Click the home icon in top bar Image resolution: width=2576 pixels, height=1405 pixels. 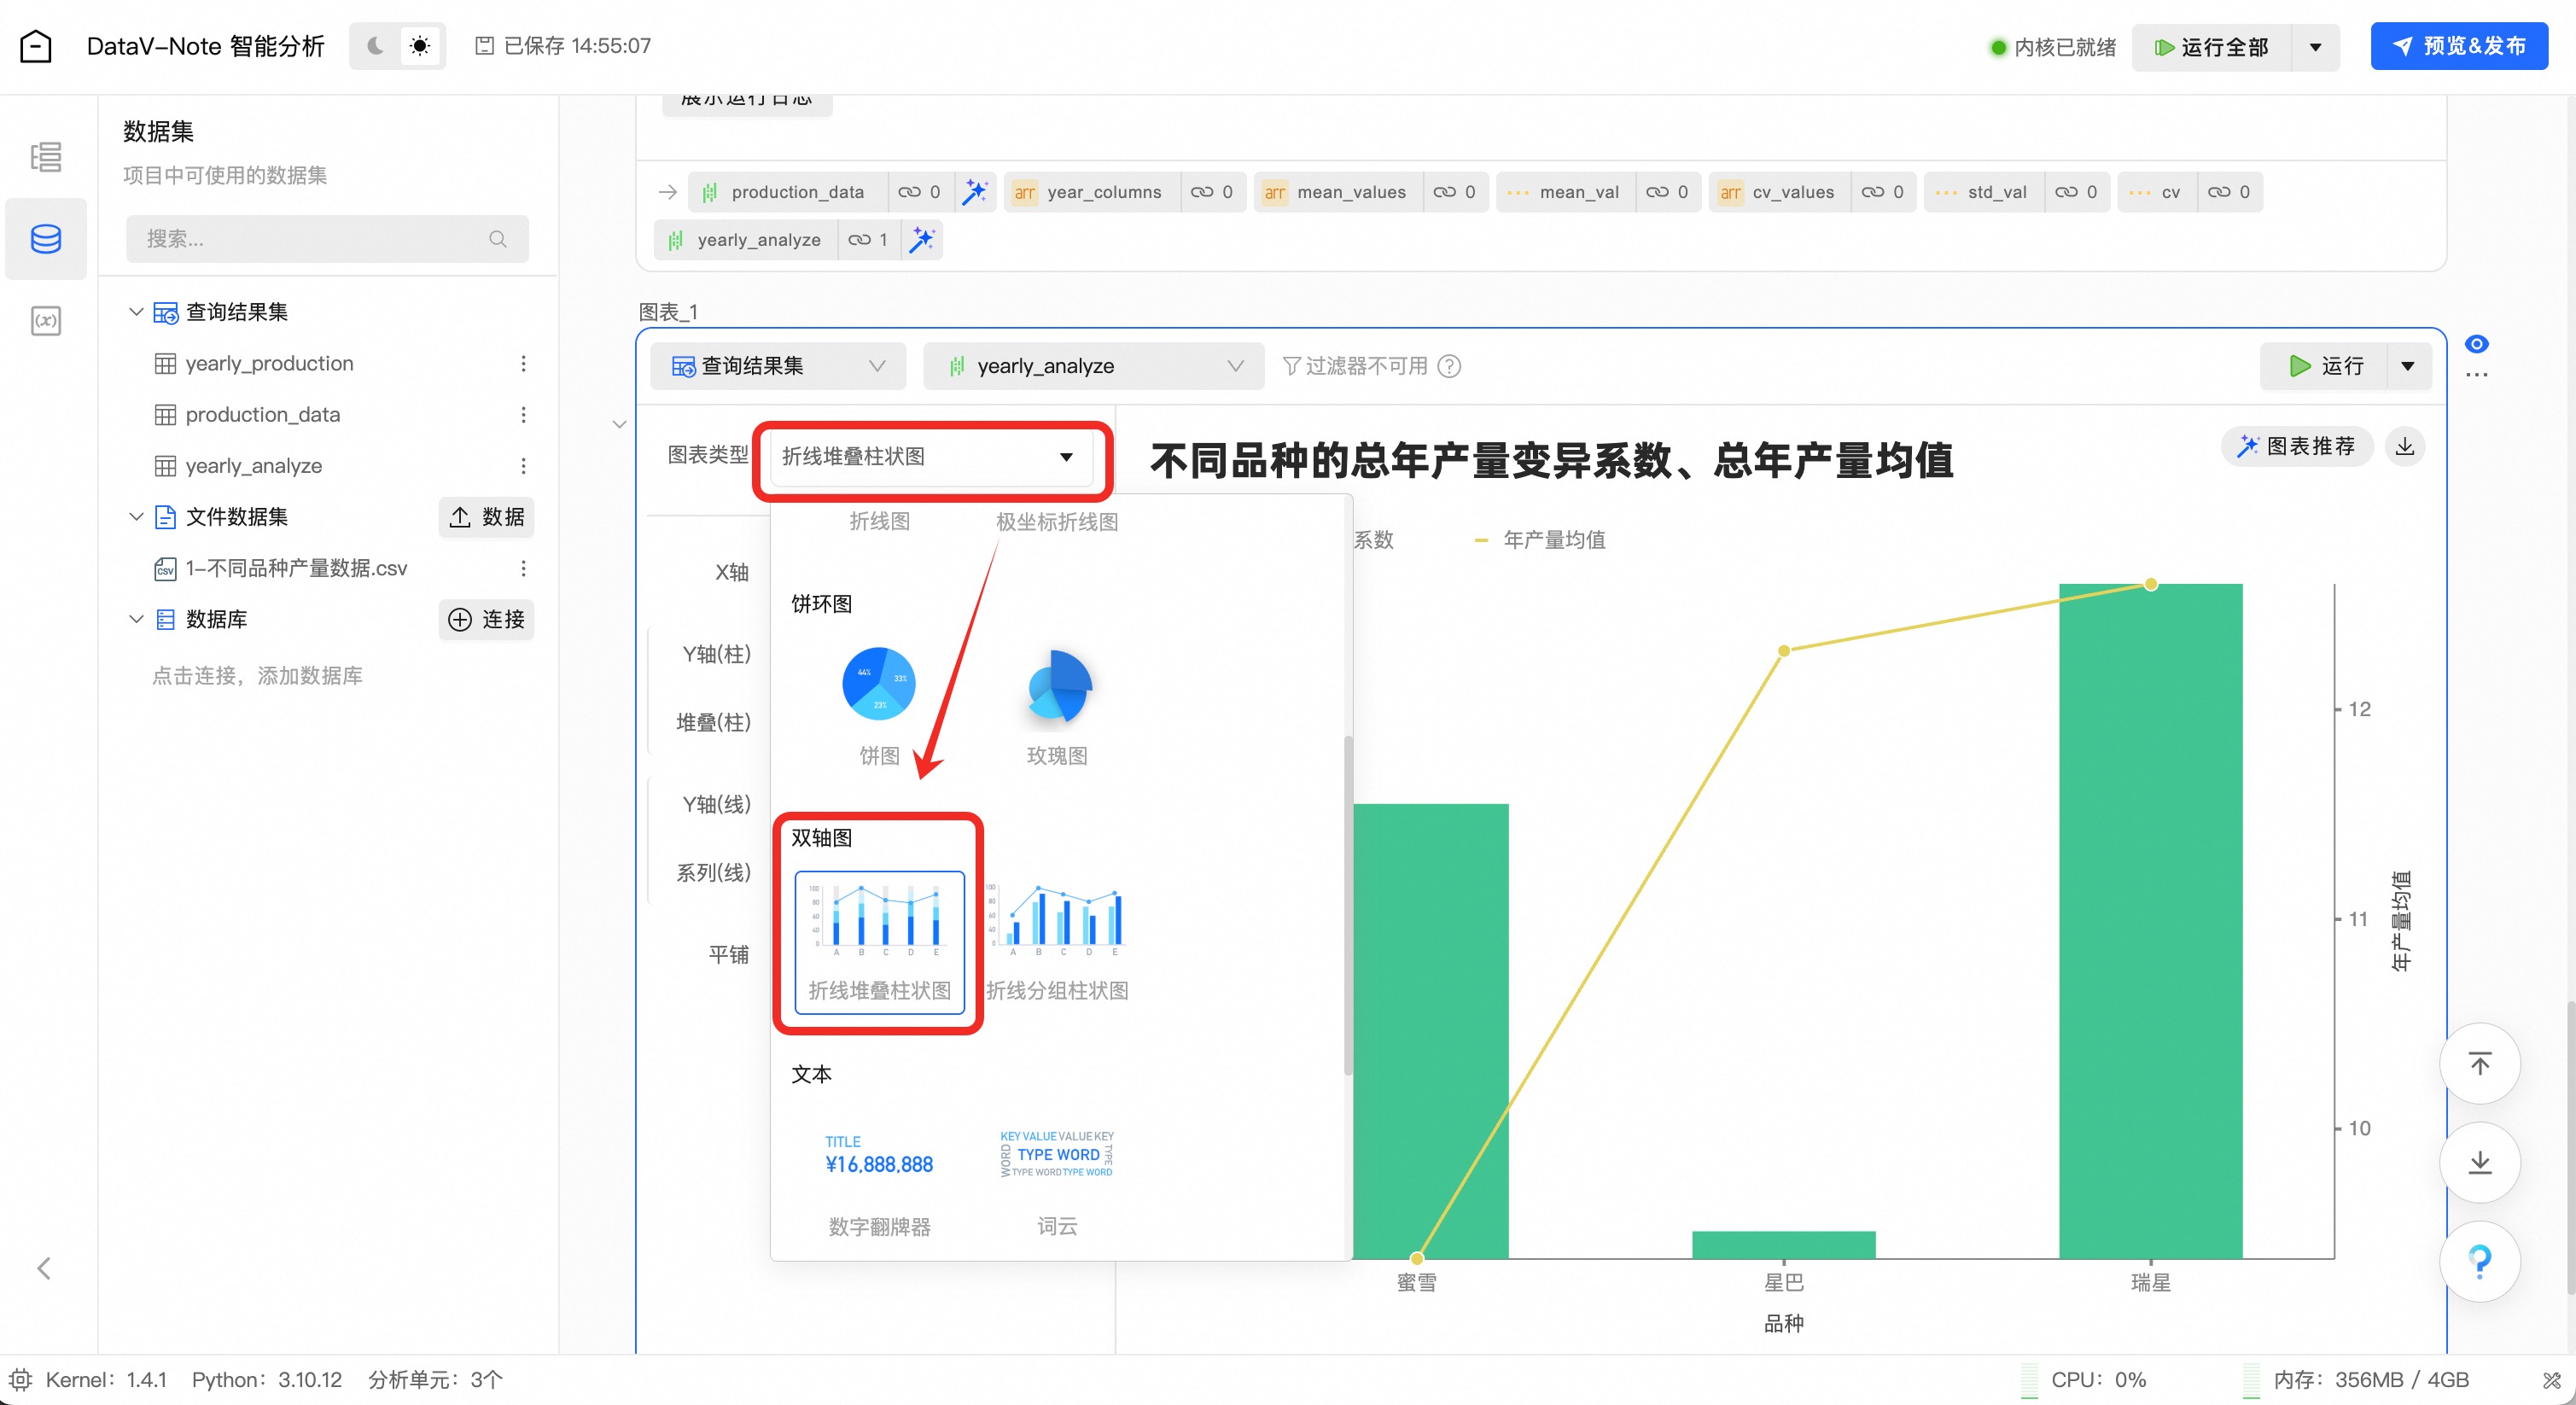(36, 46)
